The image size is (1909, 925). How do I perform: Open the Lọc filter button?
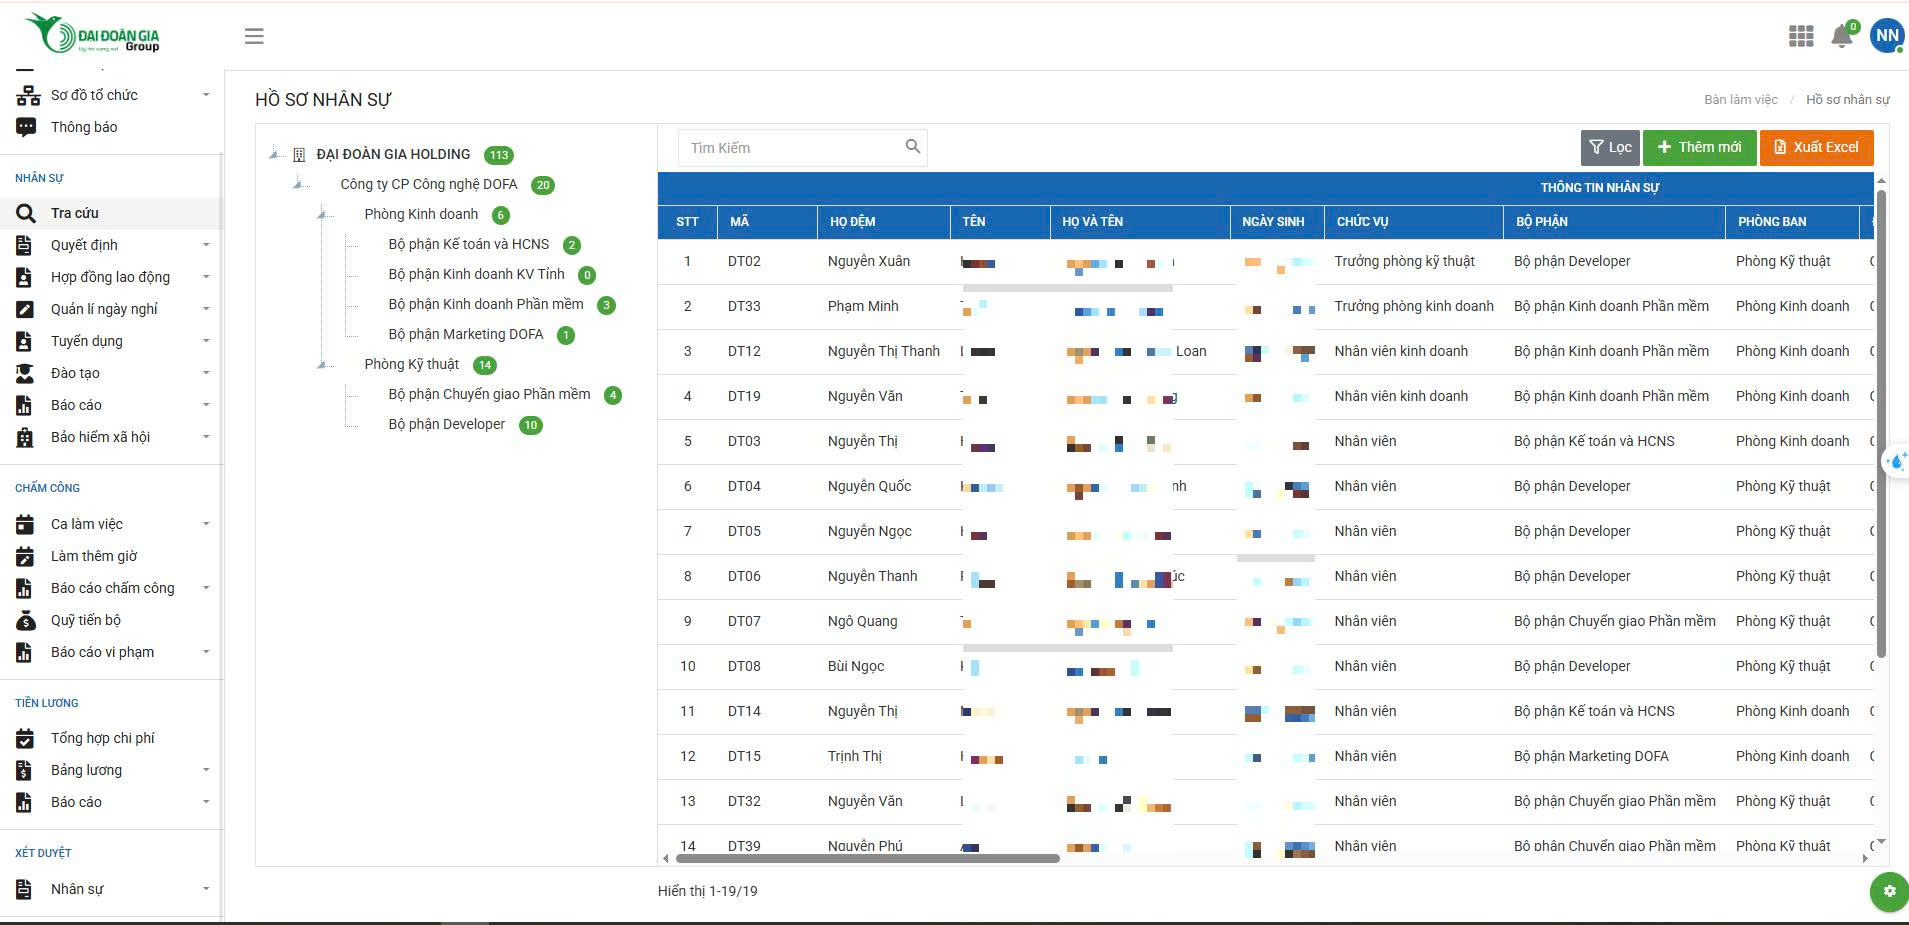coord(1610,147)
